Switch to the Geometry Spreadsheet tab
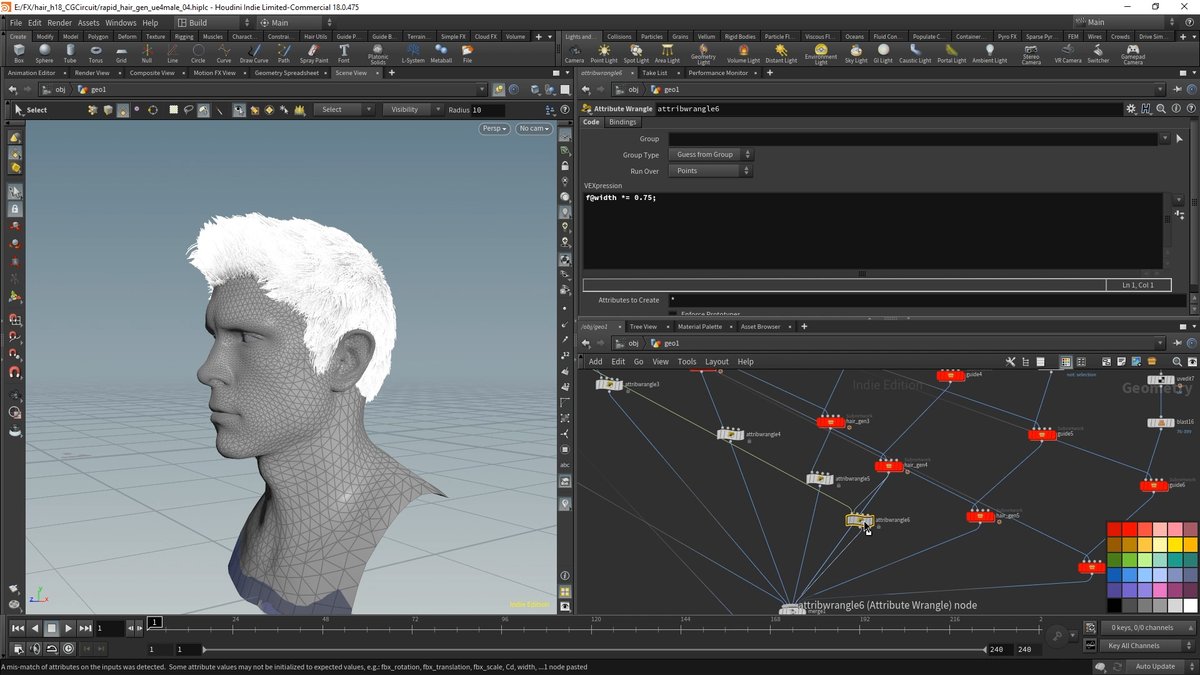The image size is (1200, 675). click(286, 73)
